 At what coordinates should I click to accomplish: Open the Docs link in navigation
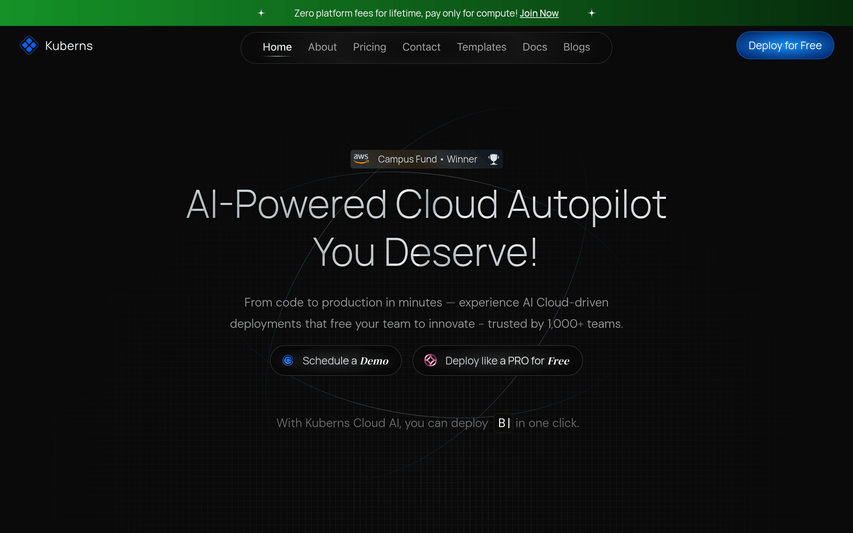point(534,47)
